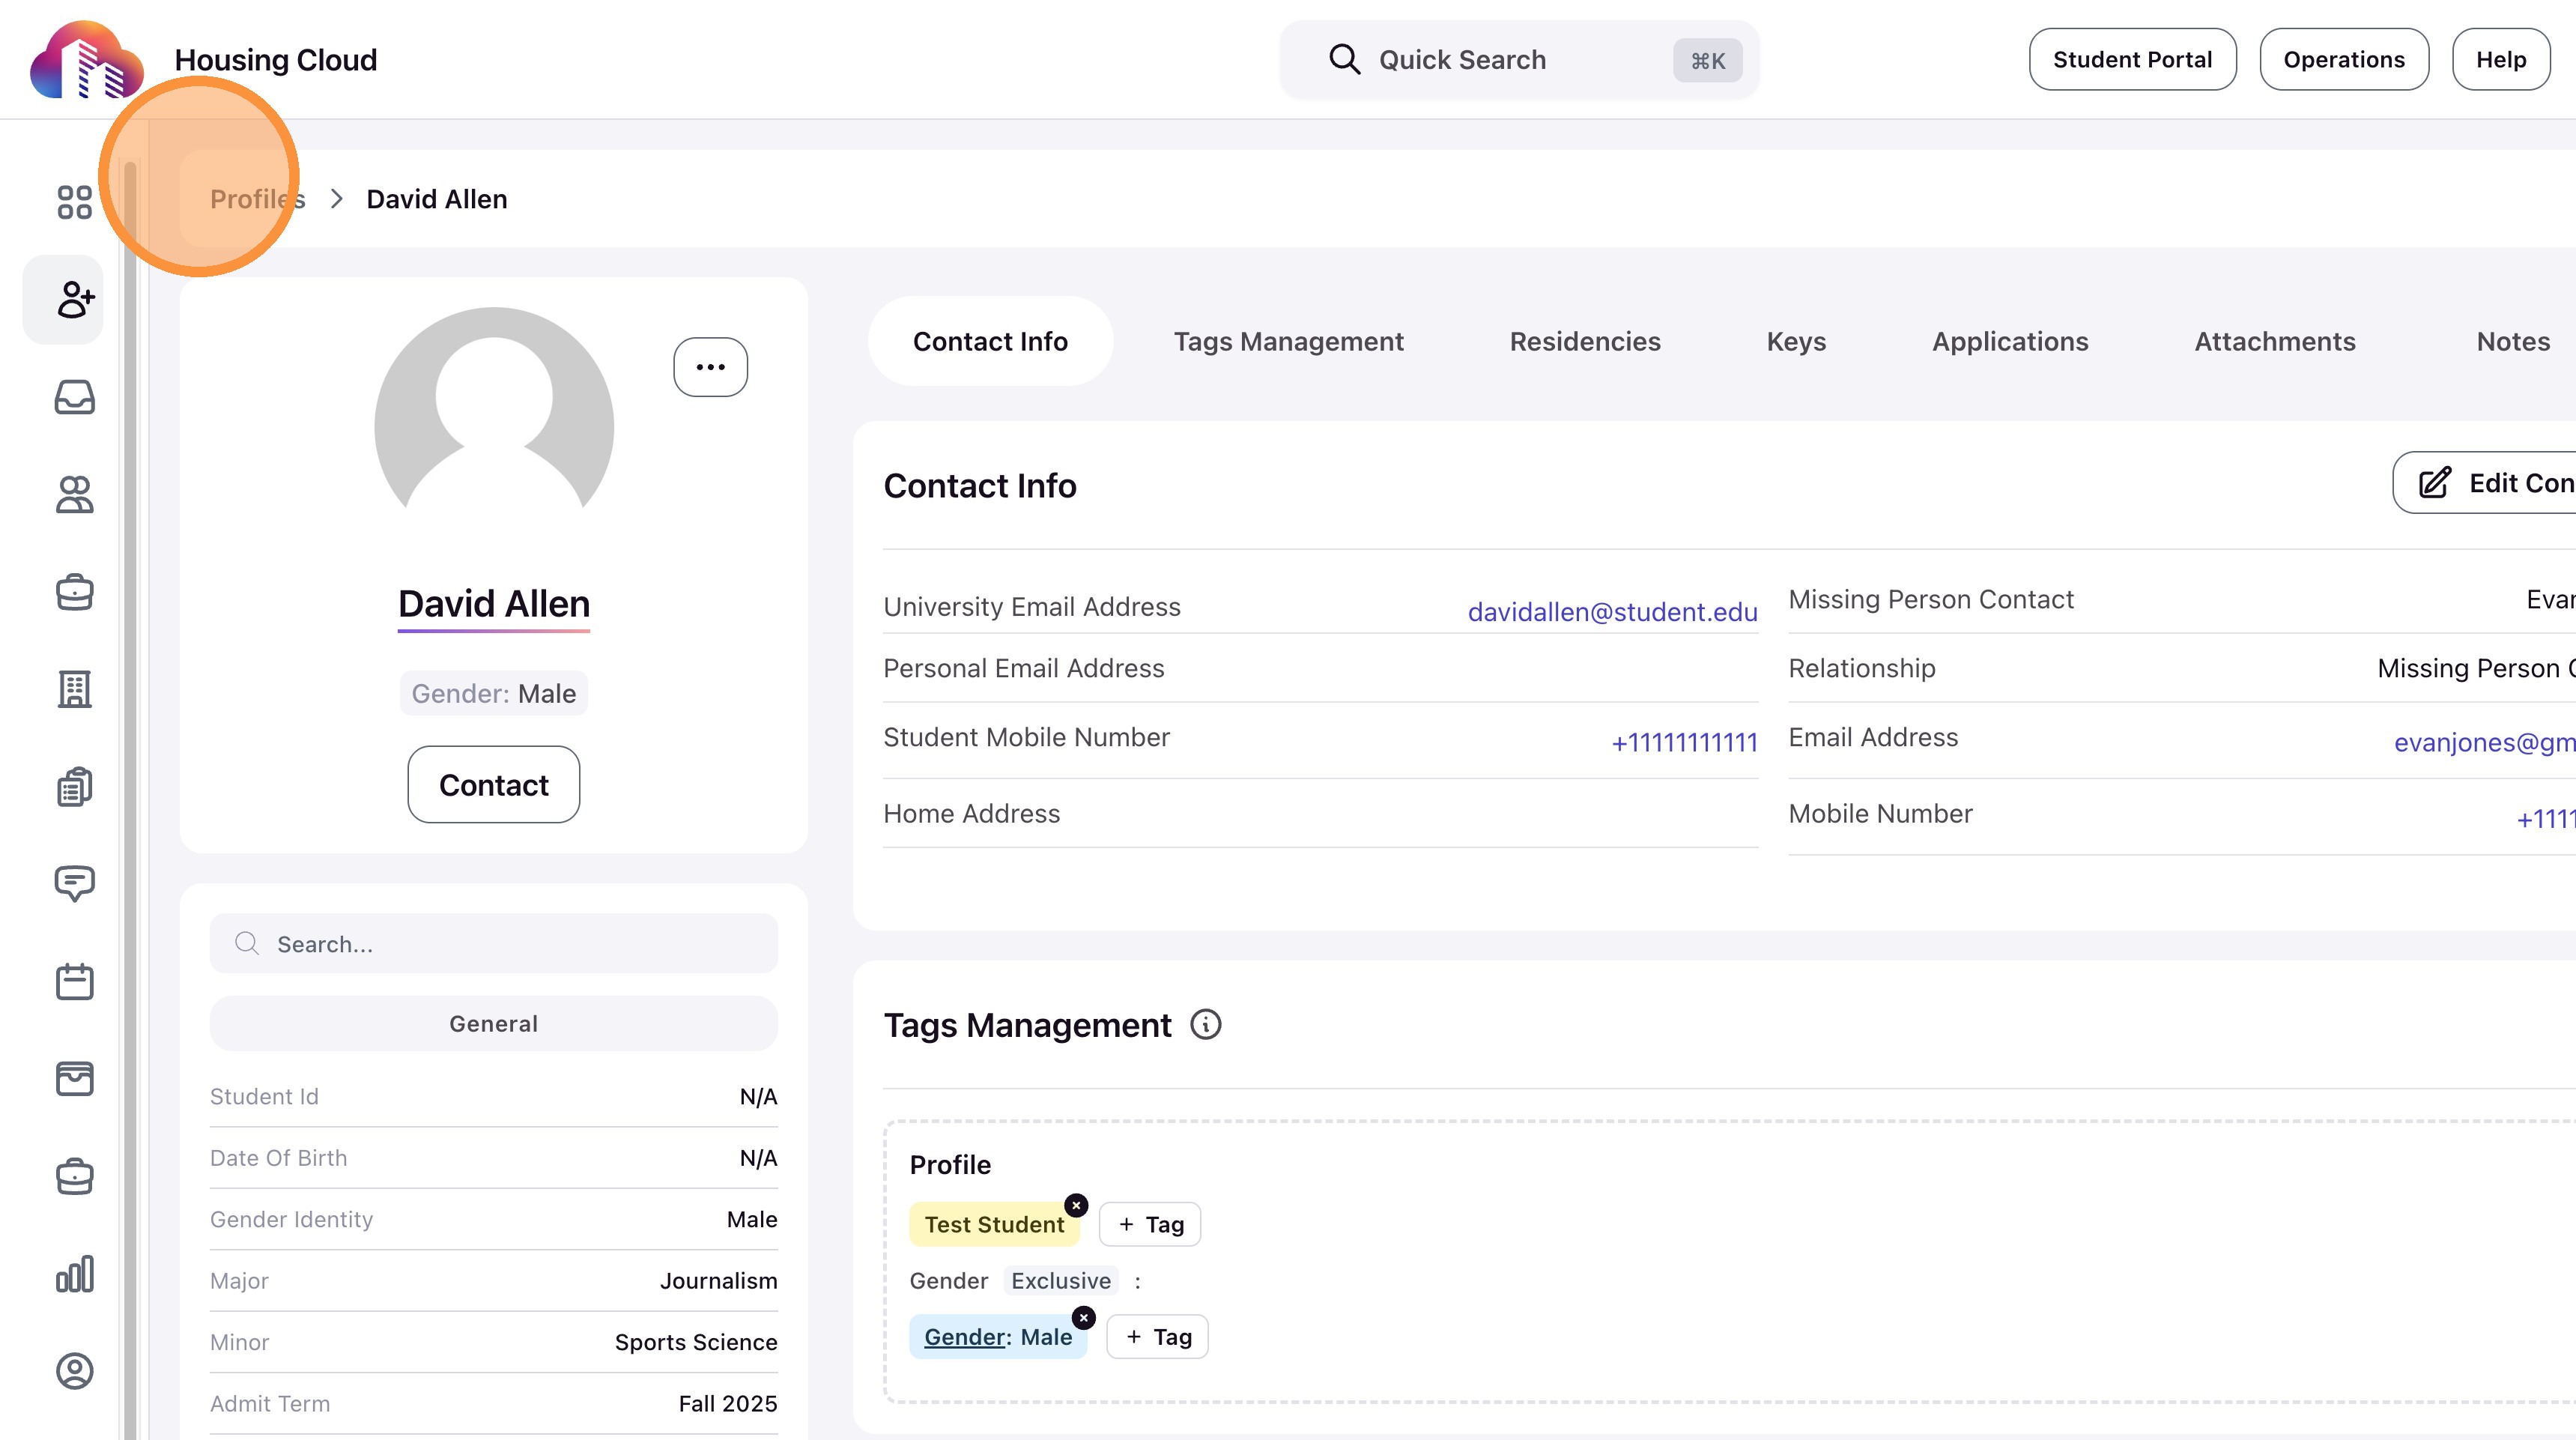The width and height of the screenshot is (2576, 1440).
Task: Click the Contact button under David Allen
Action: pos(493,785)
